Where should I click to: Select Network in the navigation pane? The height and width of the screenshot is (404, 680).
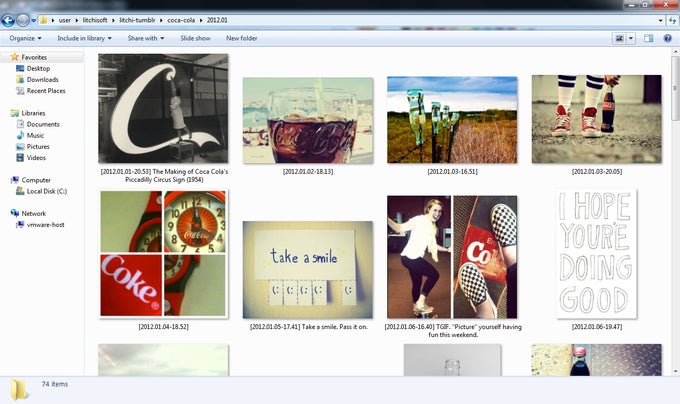coord(33,214)
